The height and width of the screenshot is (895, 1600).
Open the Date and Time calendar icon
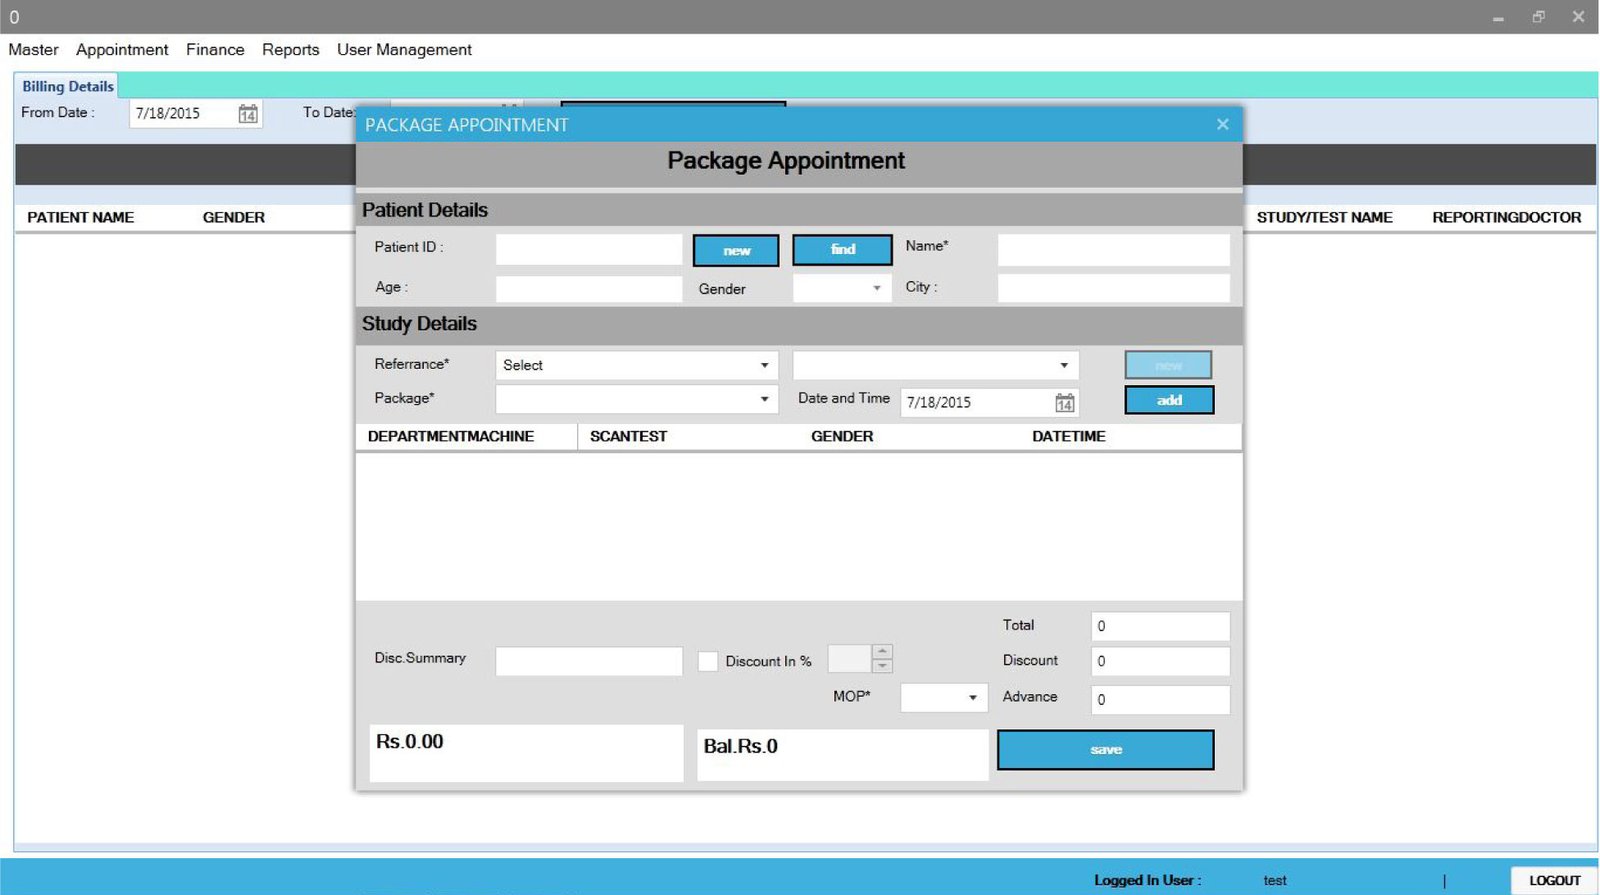pos(1065,403)
